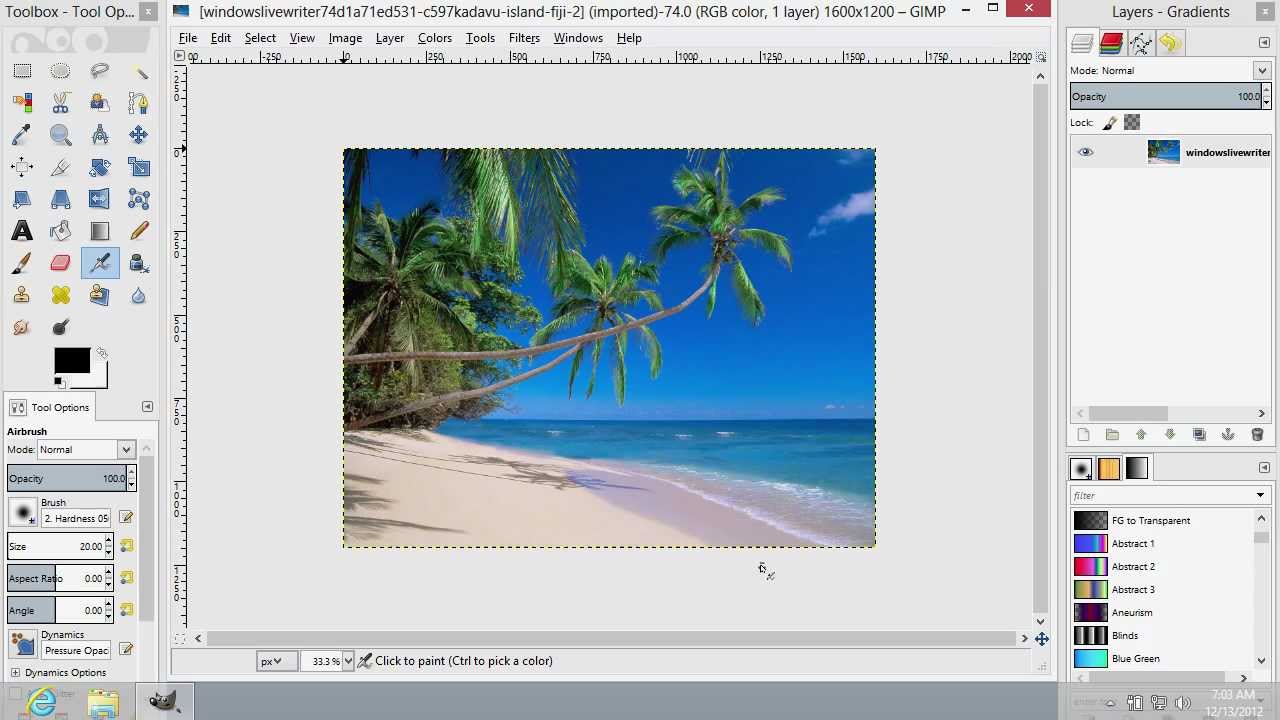Expand Dynamics Options section
This screenshot has height=720, width=1280.
15,673
